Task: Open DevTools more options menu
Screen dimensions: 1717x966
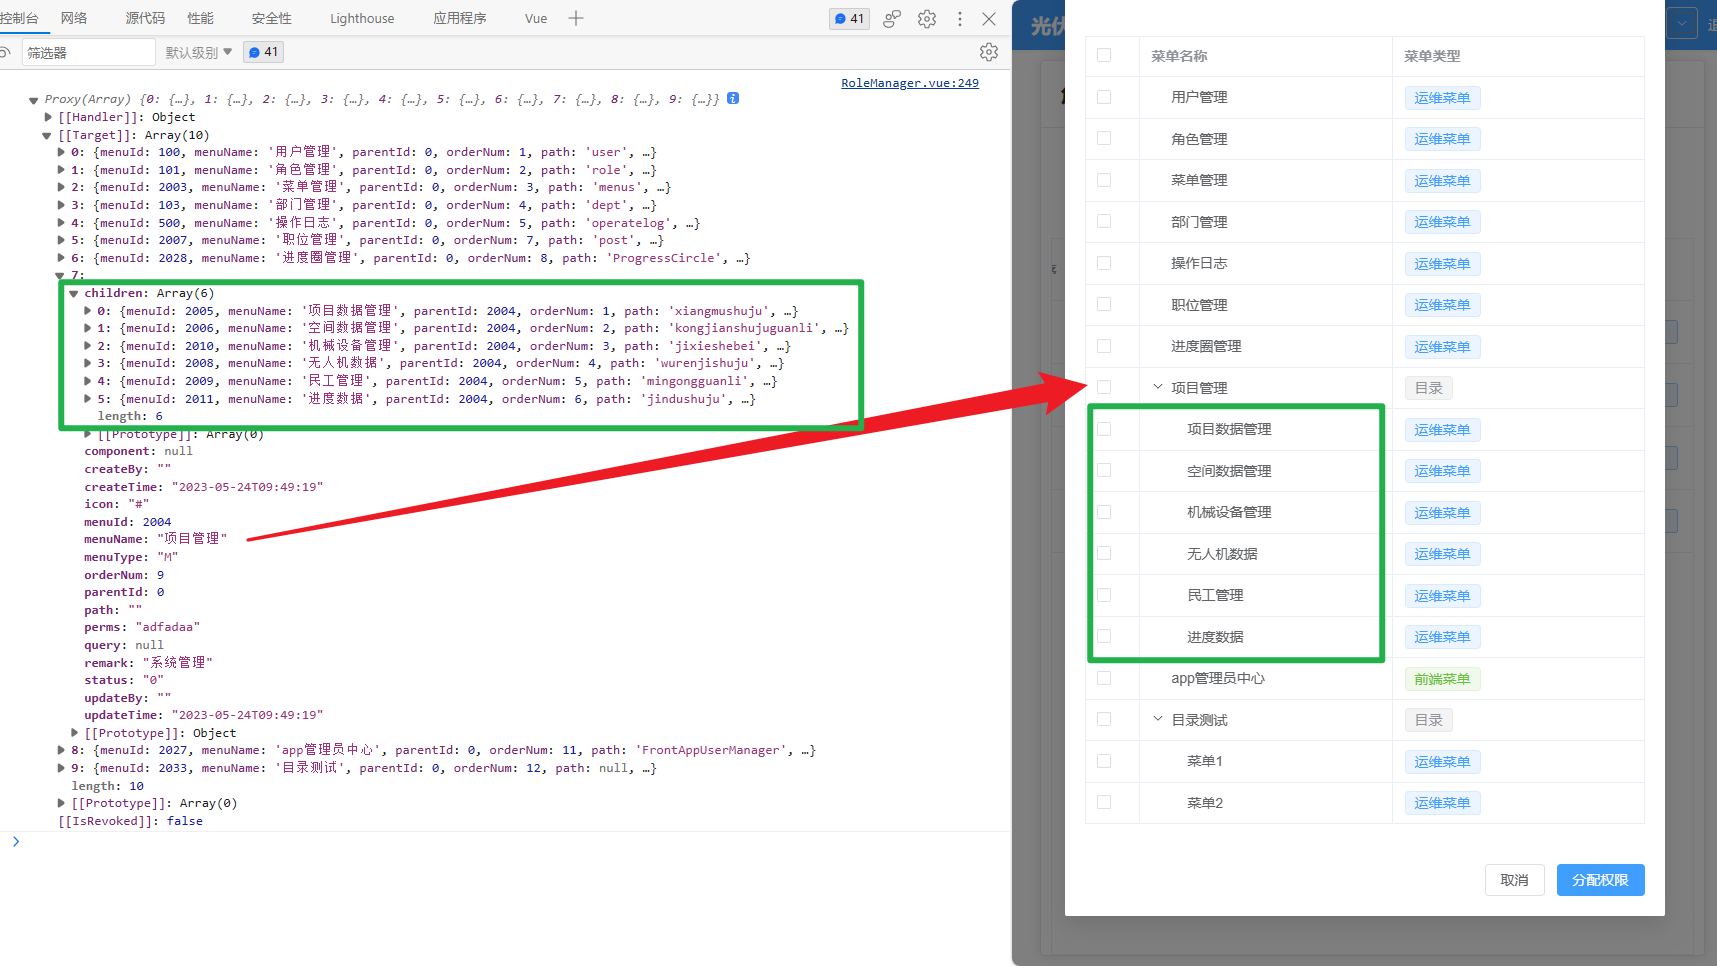Action: click(960, 19)
